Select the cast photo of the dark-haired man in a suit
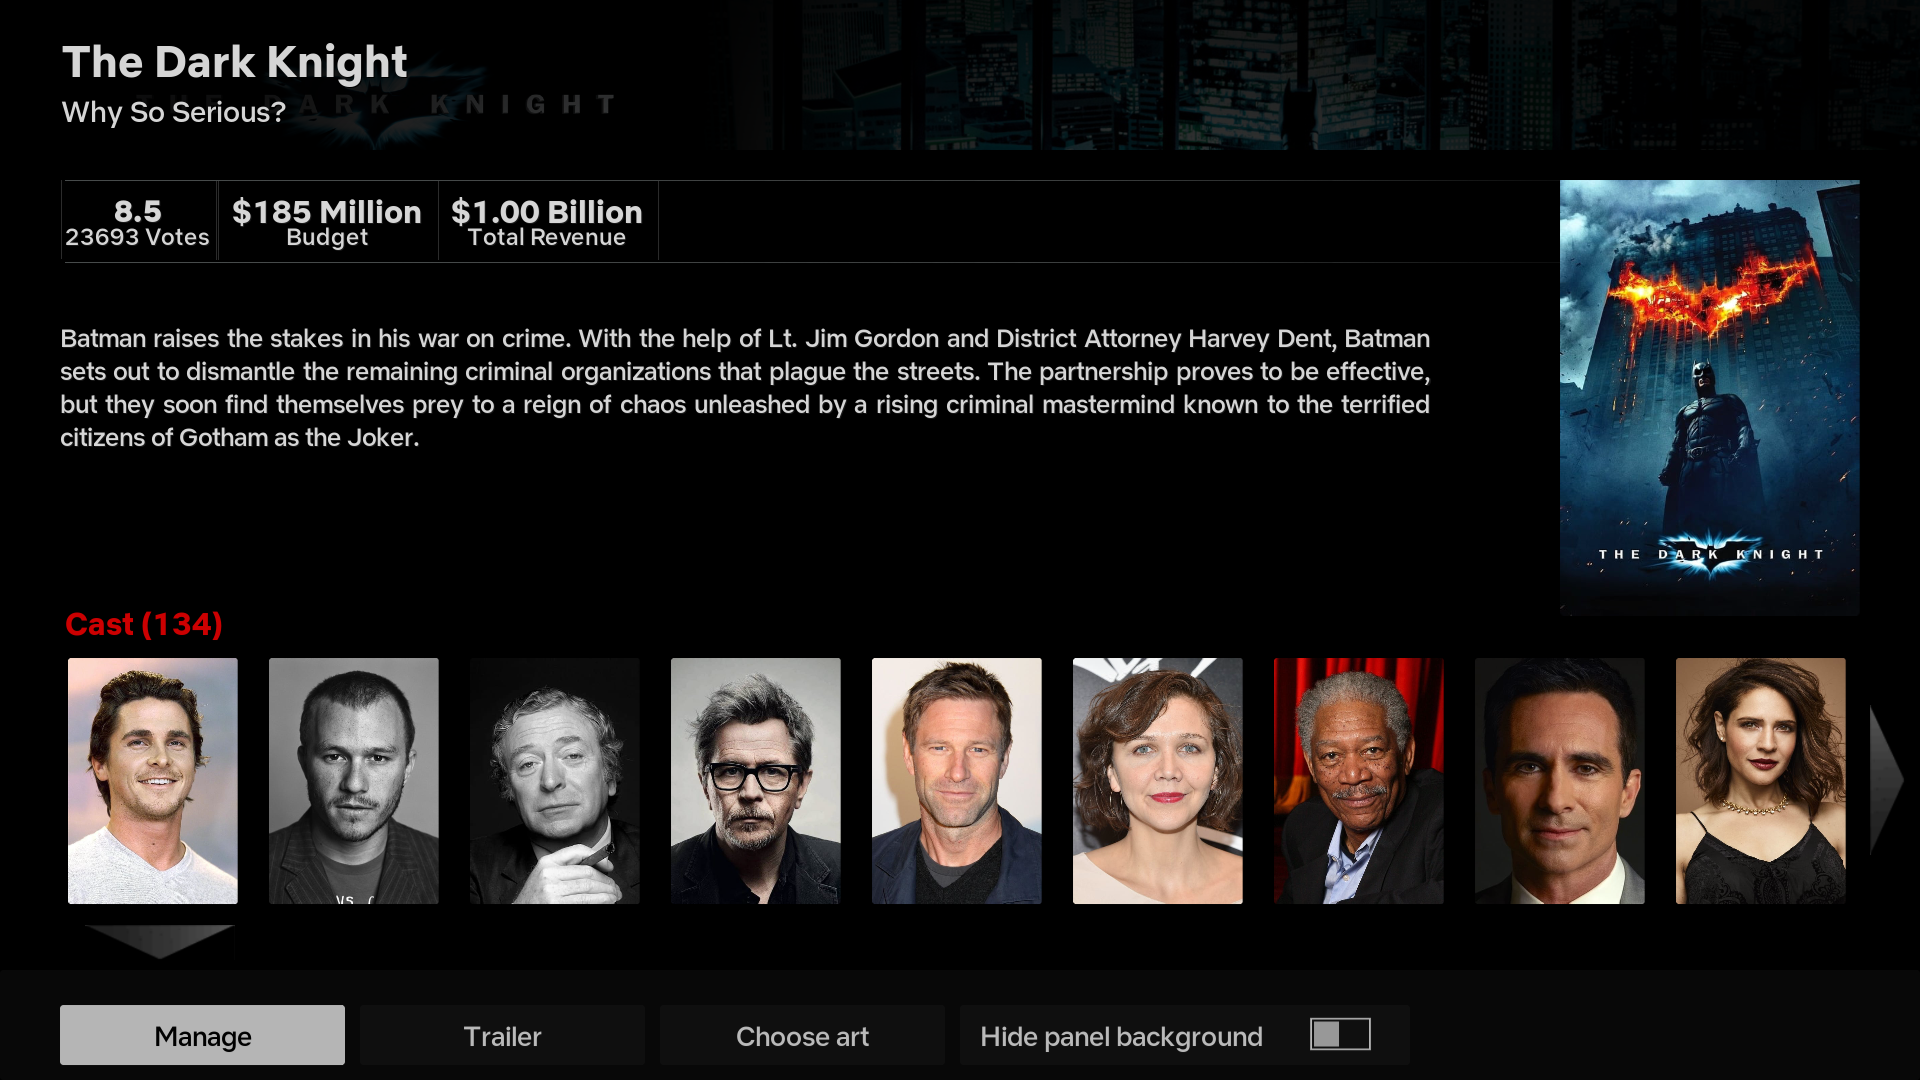Viewport: 1920px width, 1080px height. 1560,781
